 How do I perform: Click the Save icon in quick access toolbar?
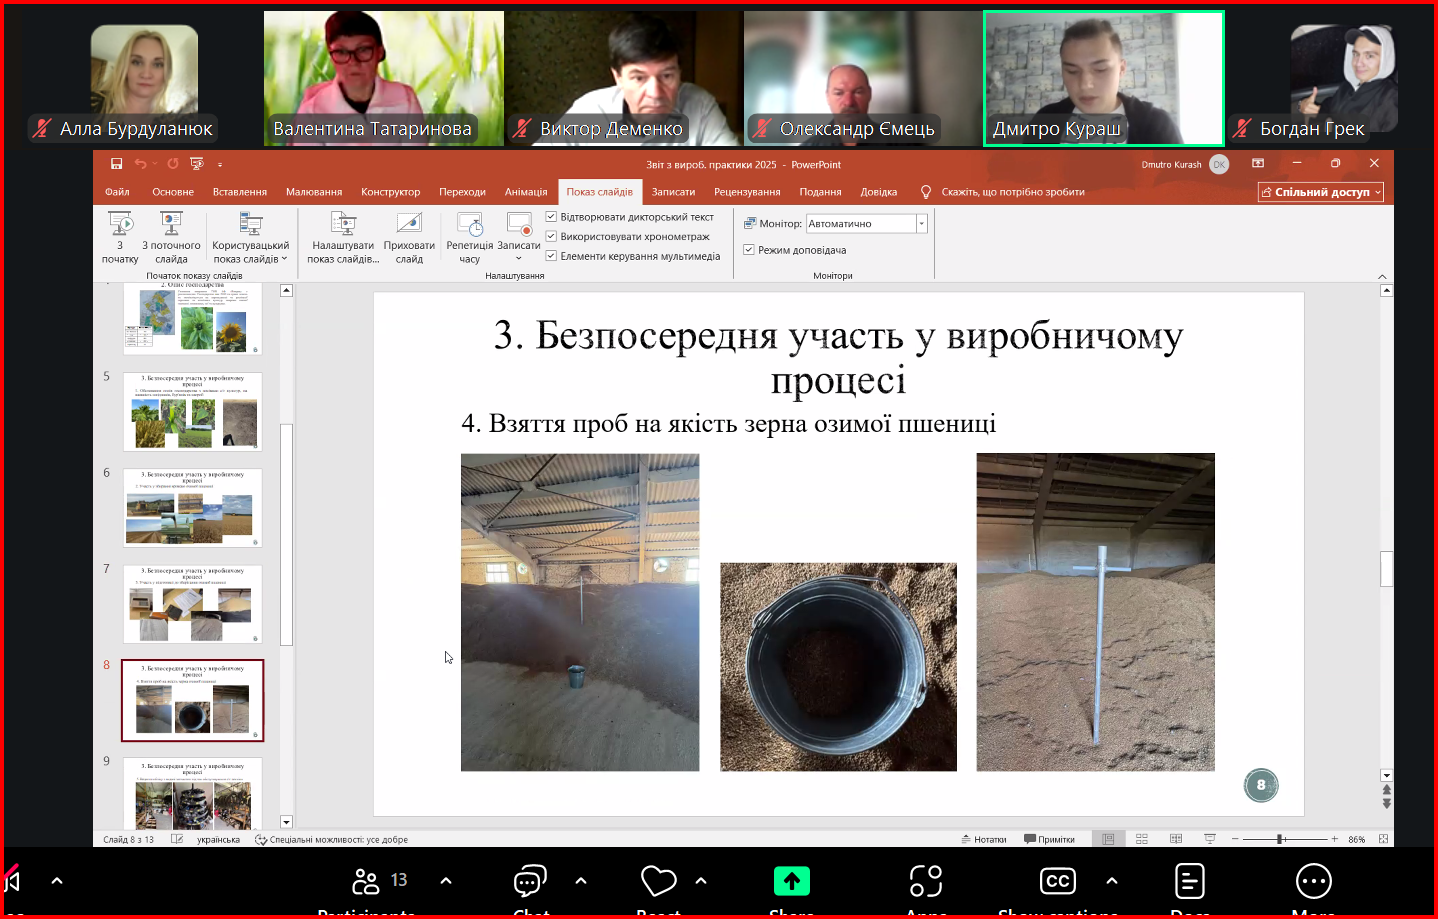[x=116, y=164]
